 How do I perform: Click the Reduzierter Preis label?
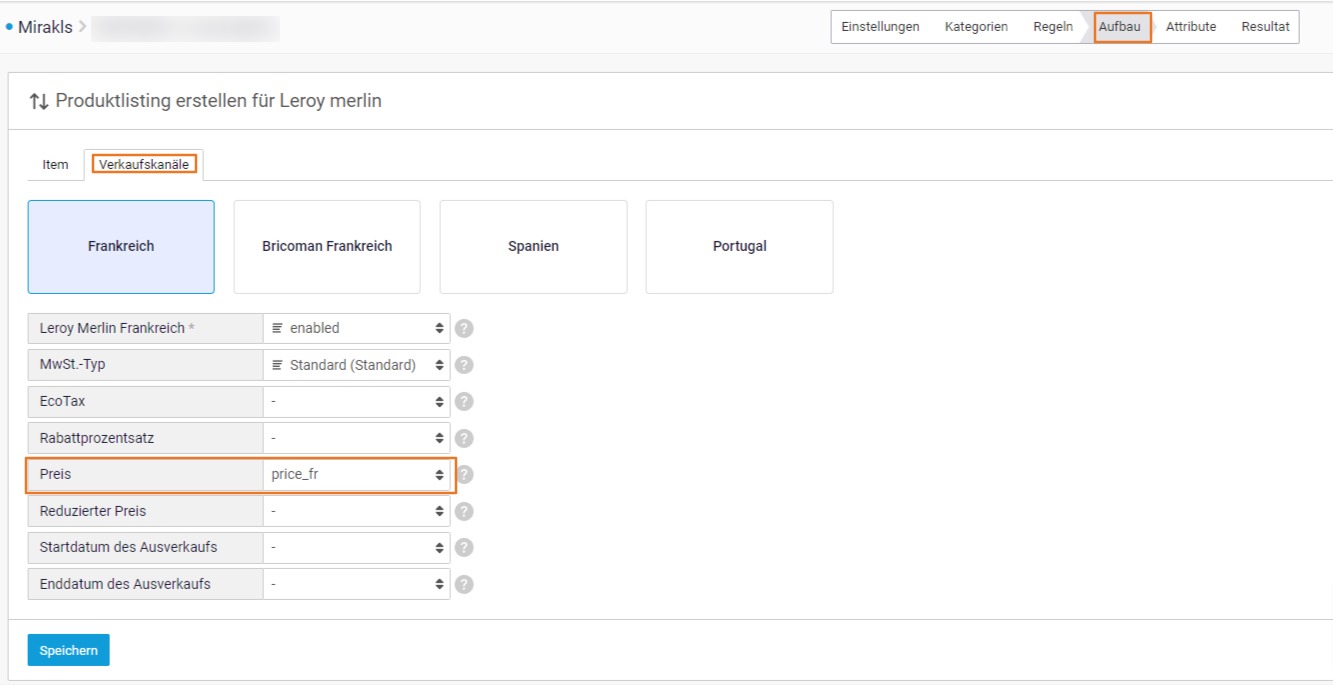pos(93,511)
